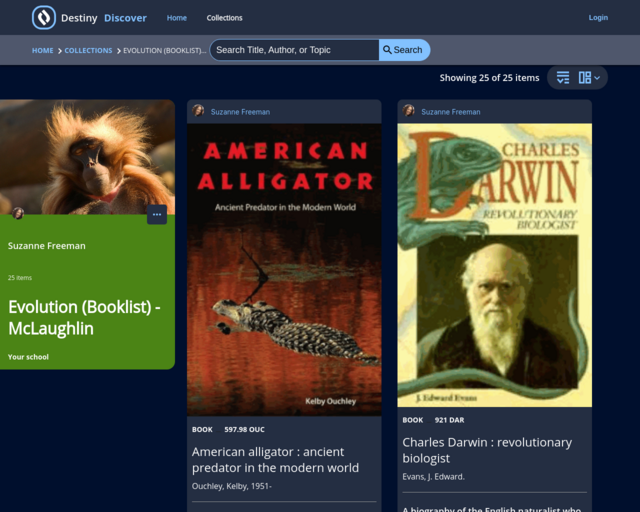640x512 pixels.
Task: Open American alligator : ancient predator title link
Action: pyautogui.click(x=276, y=460)
